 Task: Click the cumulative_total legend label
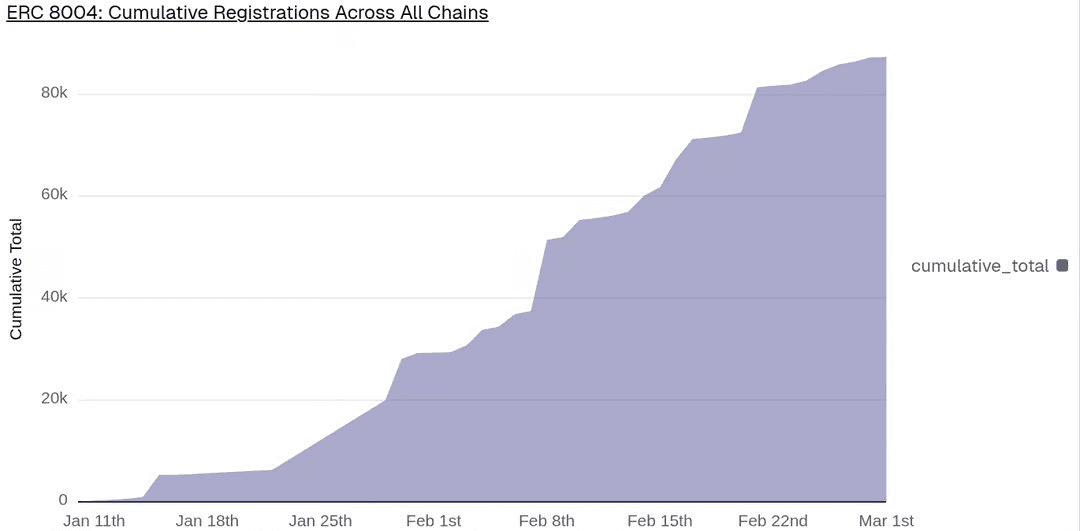tap(979, 266)
